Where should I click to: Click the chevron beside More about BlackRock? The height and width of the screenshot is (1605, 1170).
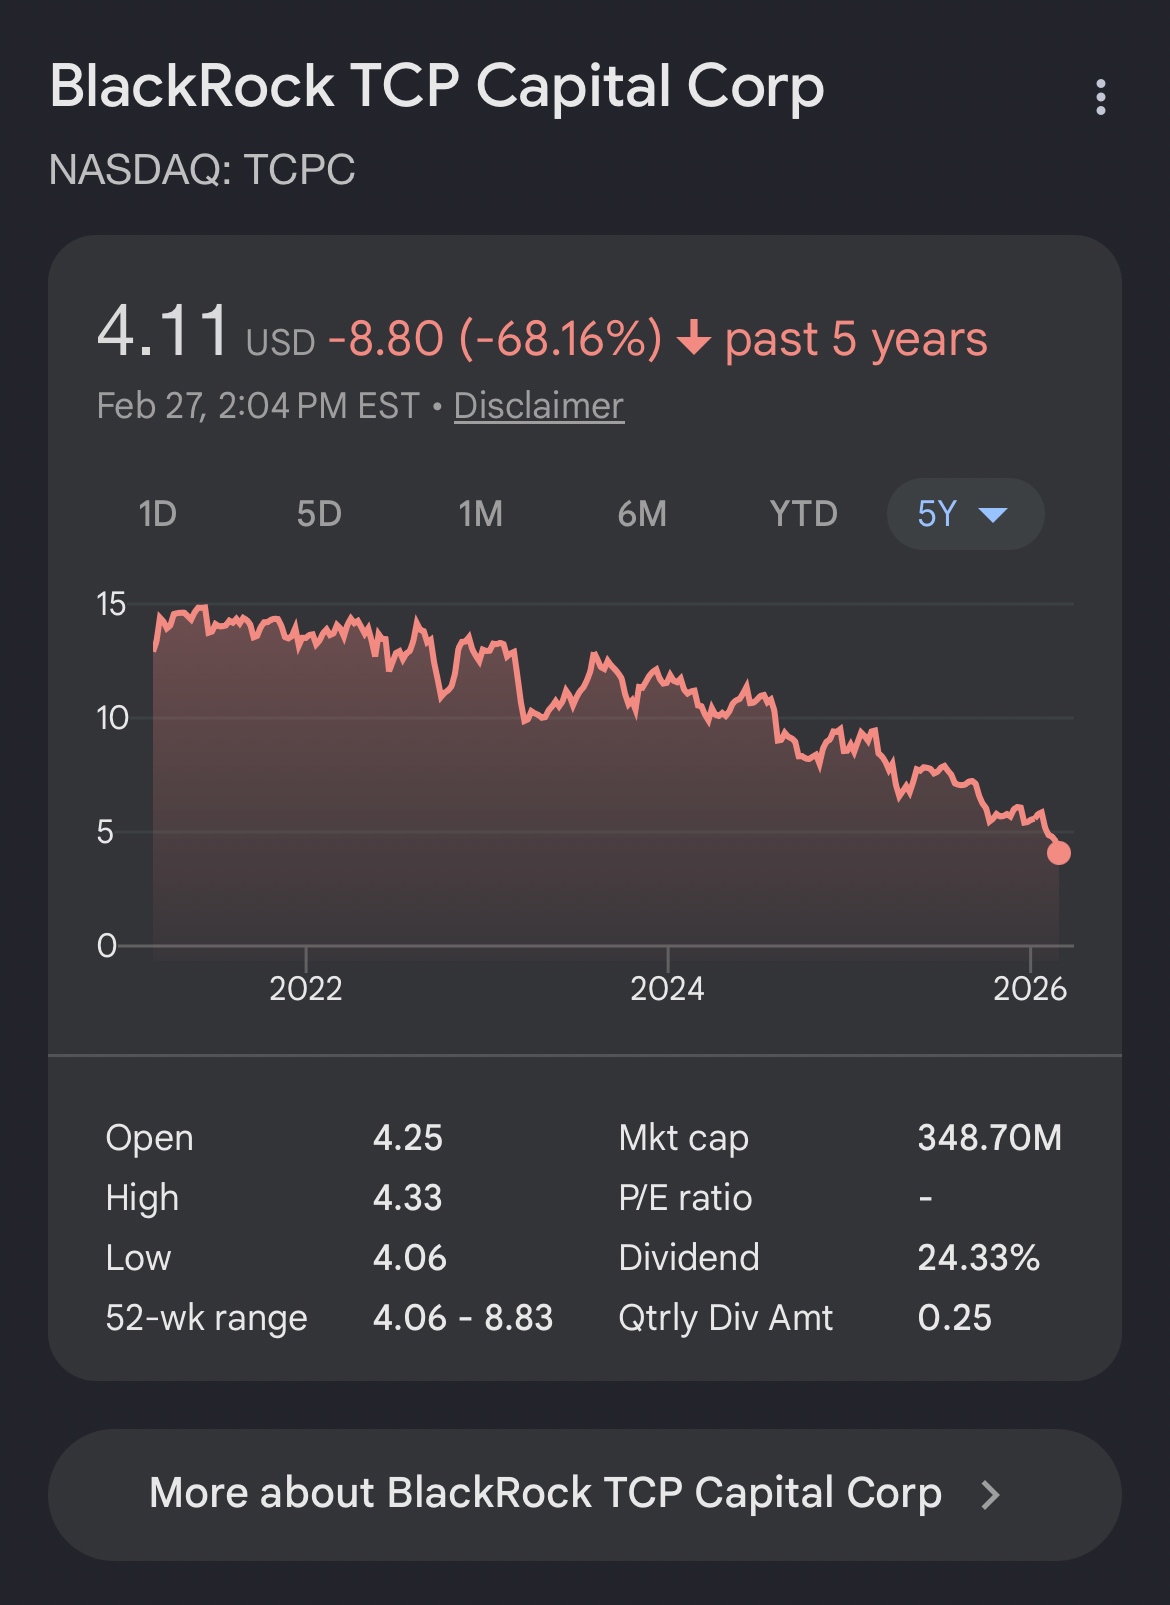click(990, 1494)
